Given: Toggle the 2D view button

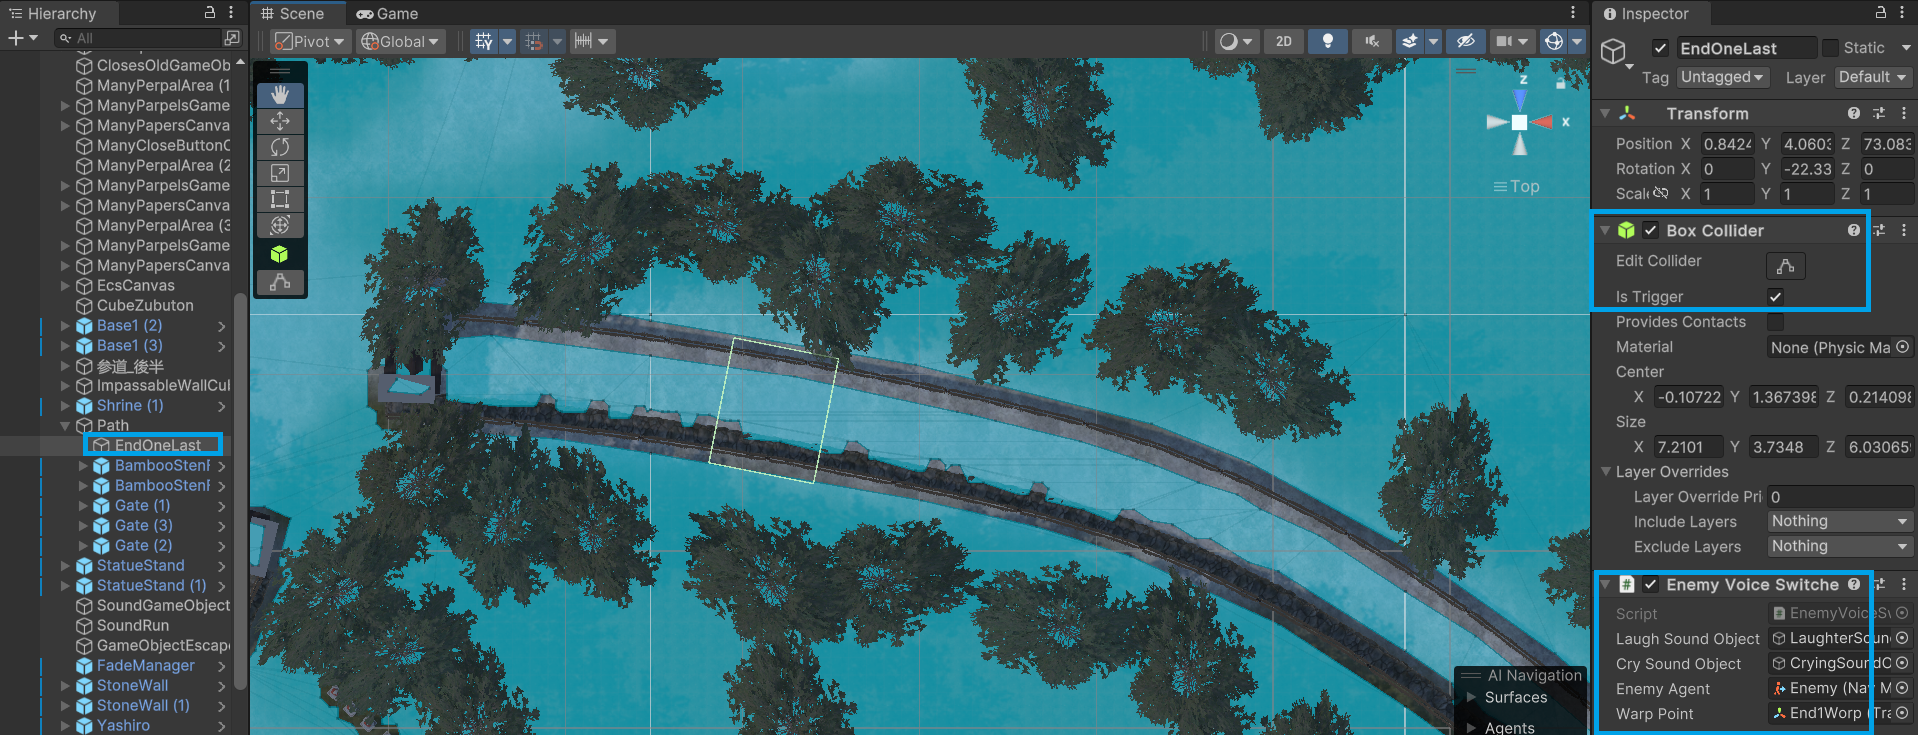Looking at the screenshot, I should (x=1283, y=41).
